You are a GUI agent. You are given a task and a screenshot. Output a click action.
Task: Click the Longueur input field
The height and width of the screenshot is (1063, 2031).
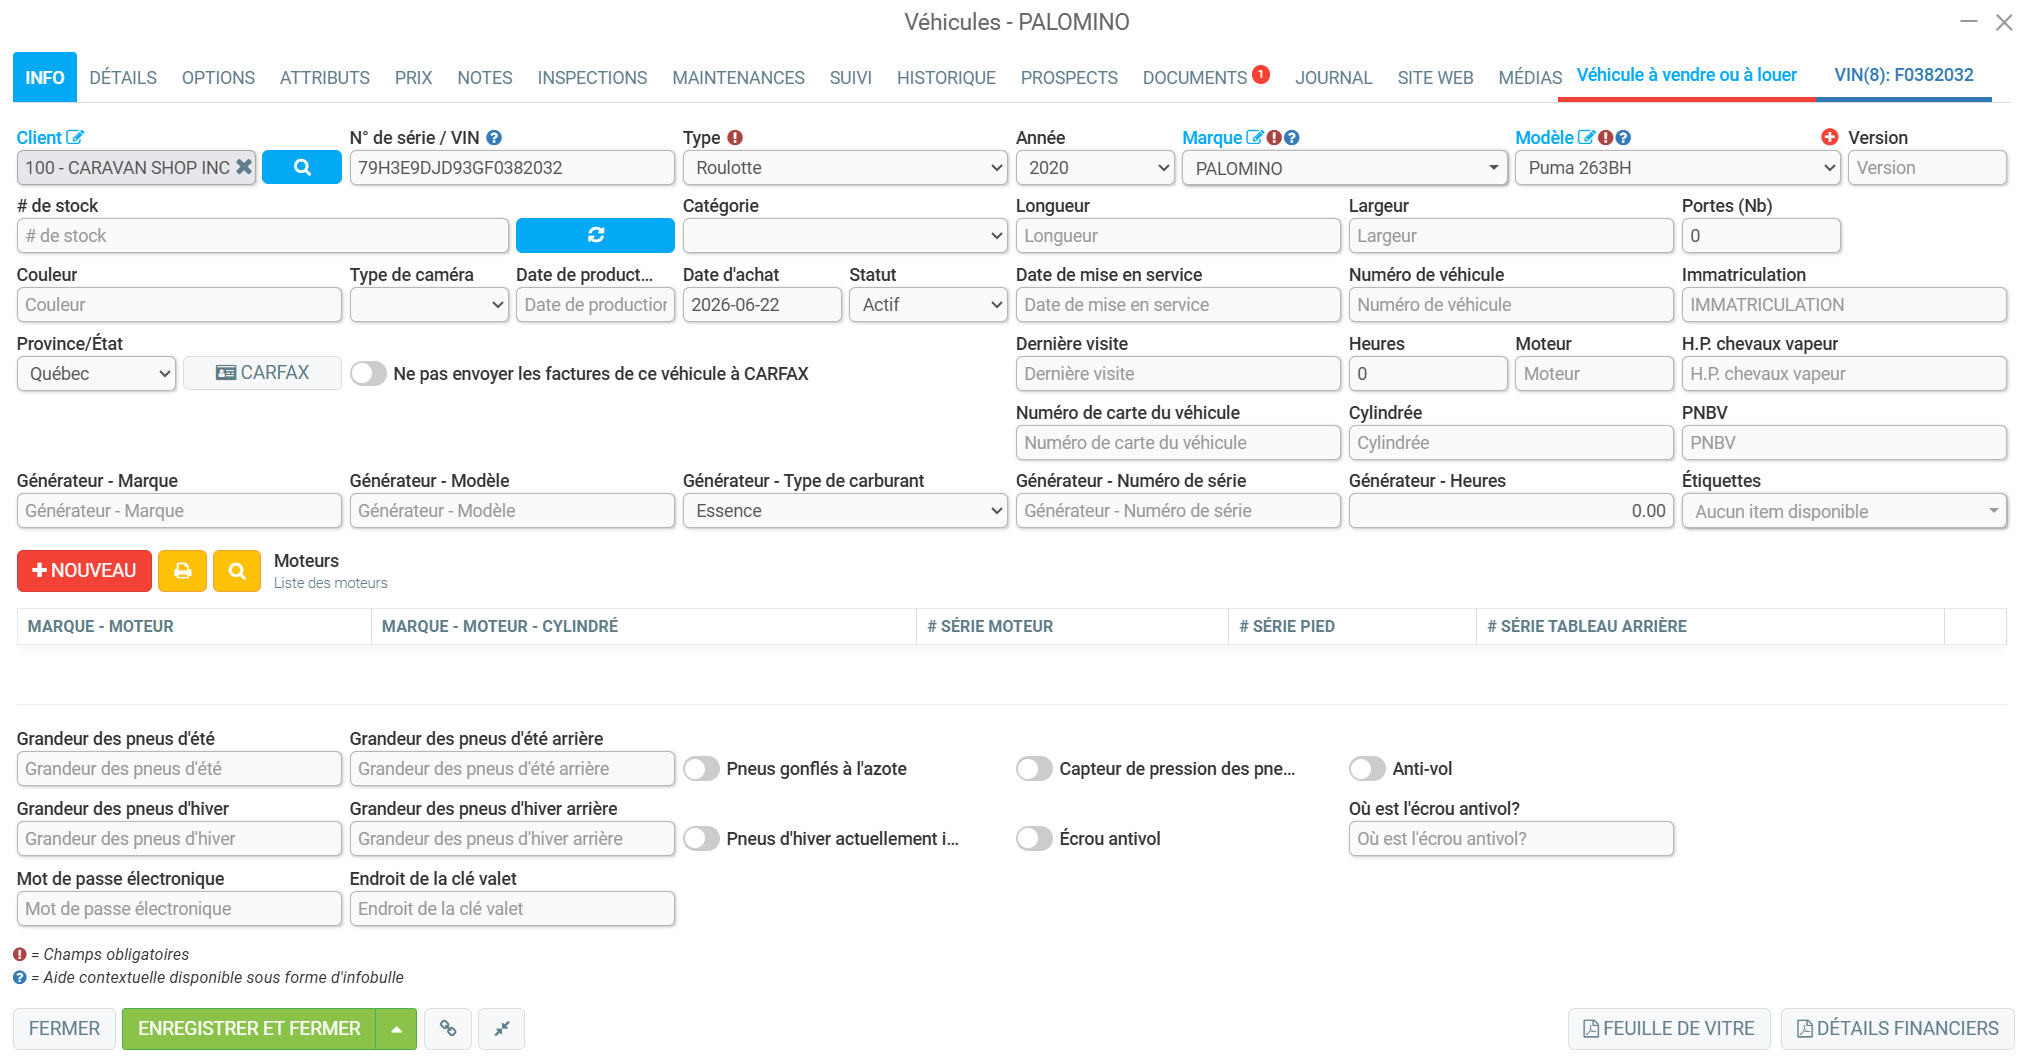click(1178, 236)
